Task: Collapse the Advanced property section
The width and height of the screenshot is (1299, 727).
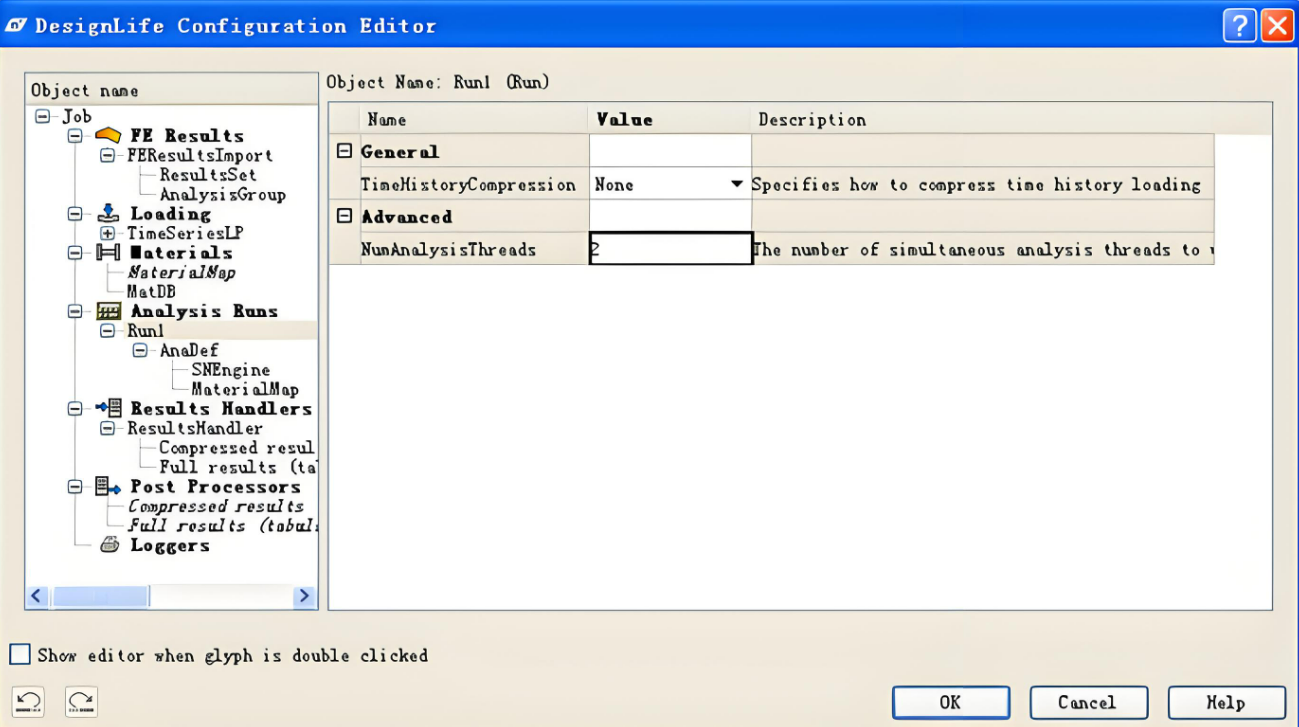Action: 344,216
